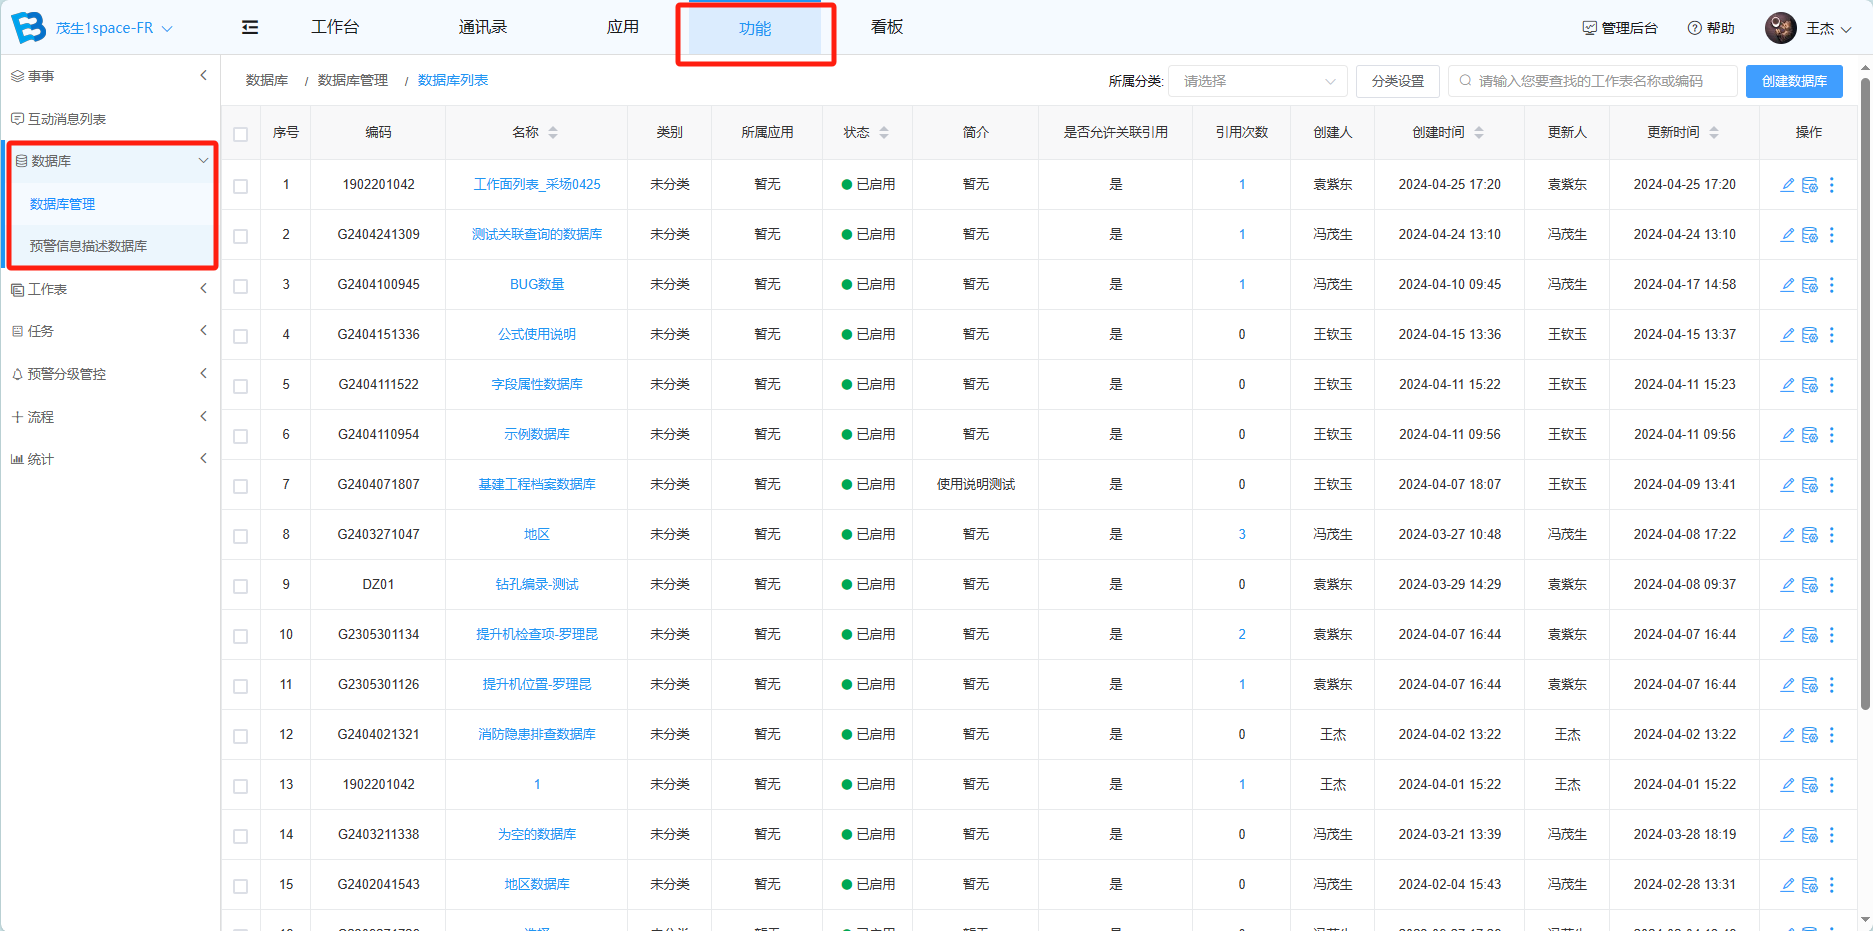Open the 基建工程档案数据库 link
Screen dimensions: 1873x931
(536, 485)
